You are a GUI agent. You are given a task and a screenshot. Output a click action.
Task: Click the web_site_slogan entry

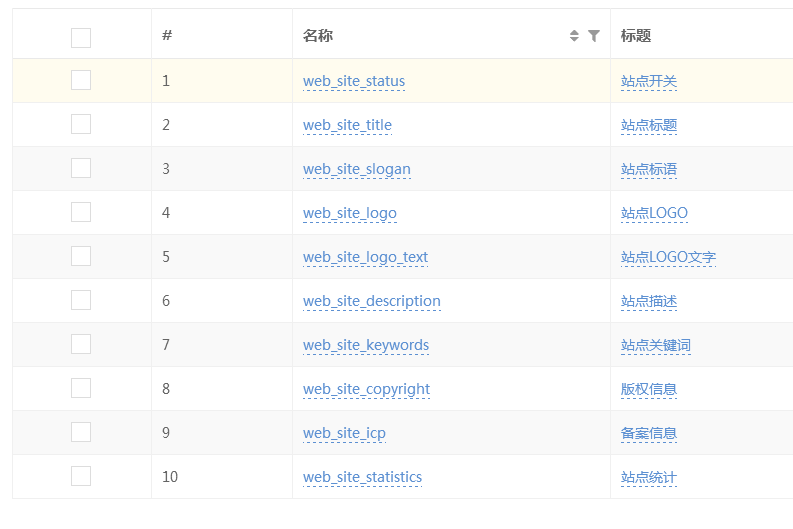coord(357,169)
